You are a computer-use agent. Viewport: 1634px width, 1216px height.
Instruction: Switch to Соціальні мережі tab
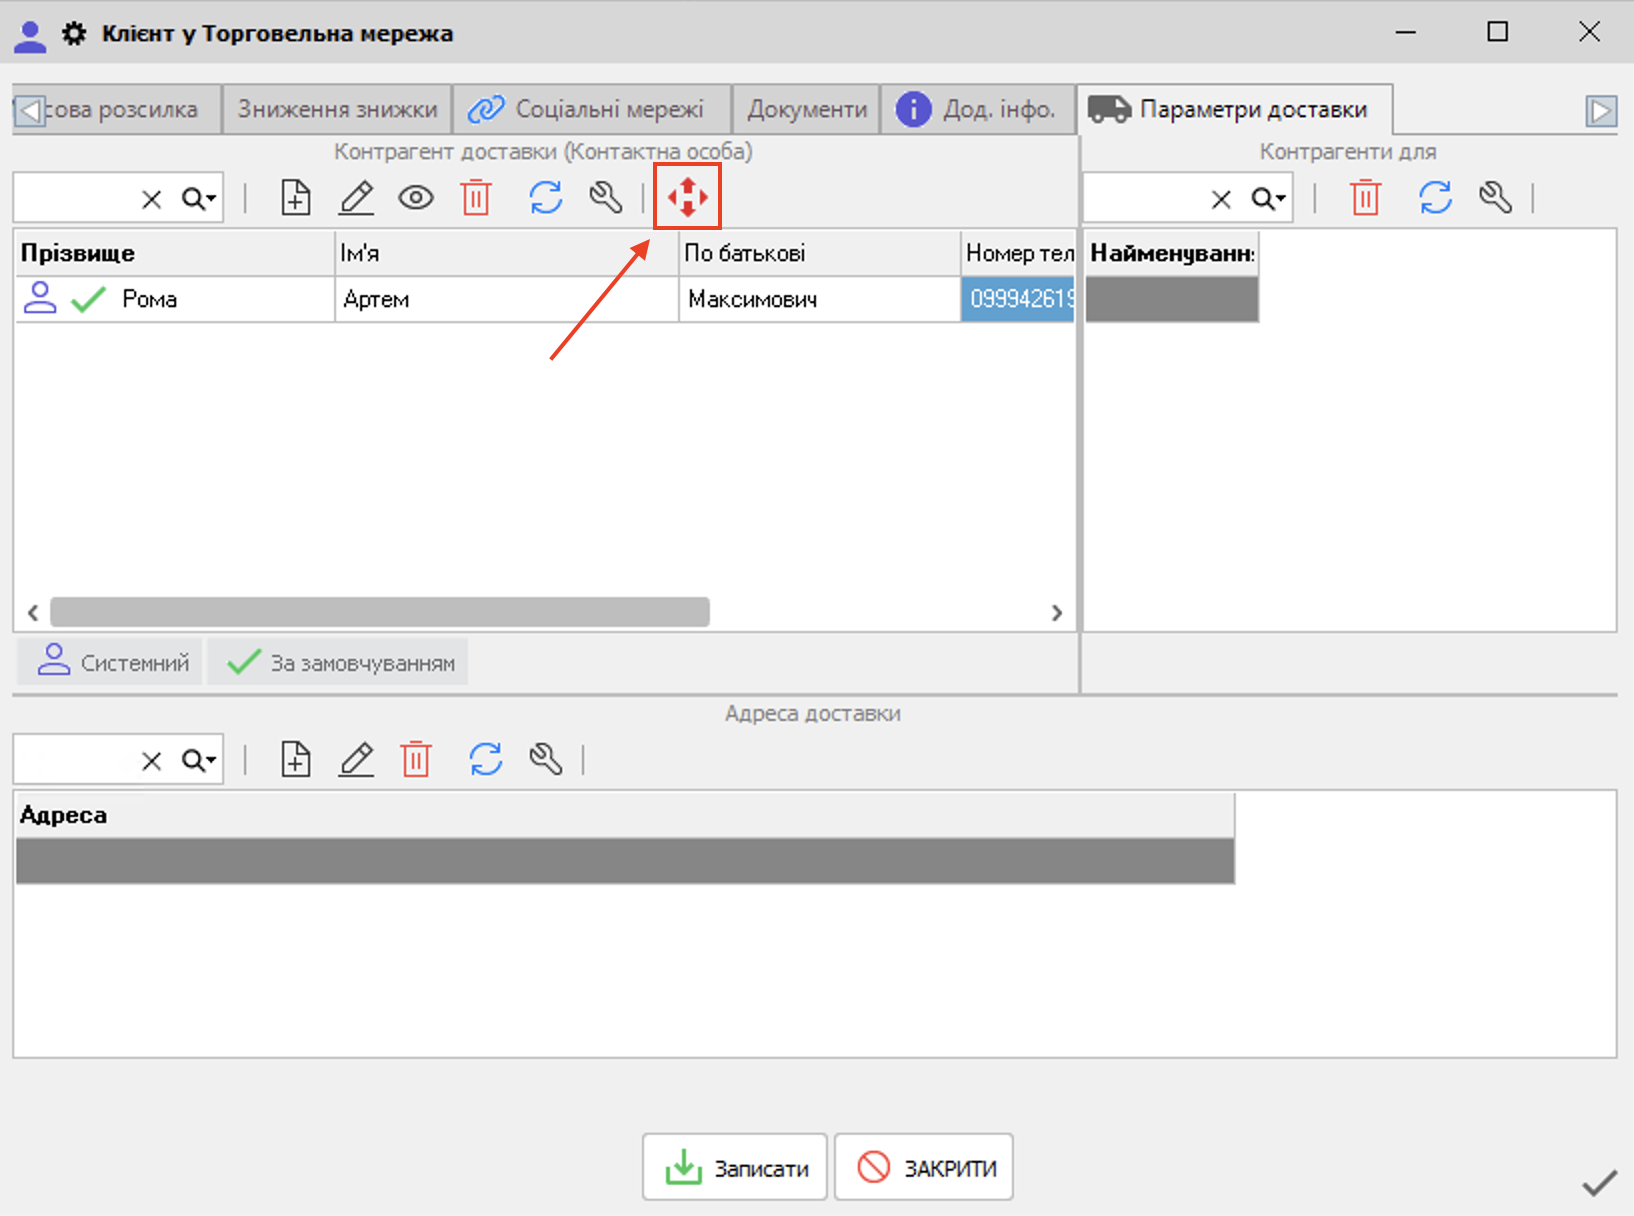tap(590, 109)
